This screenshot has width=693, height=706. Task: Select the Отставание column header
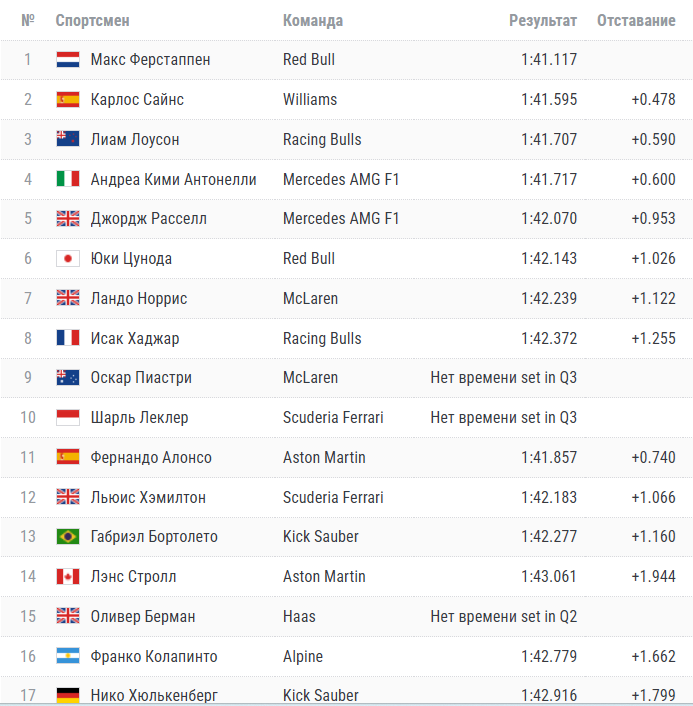point(636,21)
